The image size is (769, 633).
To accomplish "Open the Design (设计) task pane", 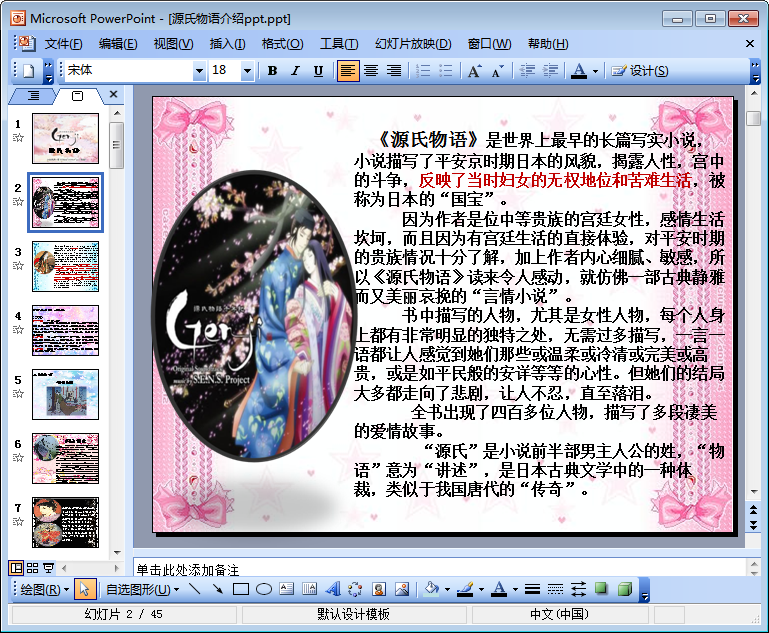I will click(x=640, y=71).
